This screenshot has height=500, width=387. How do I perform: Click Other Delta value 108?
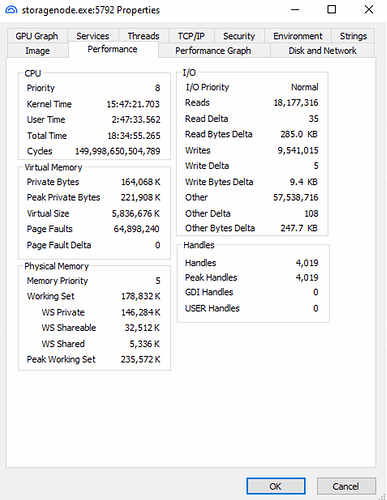[311, 213]
